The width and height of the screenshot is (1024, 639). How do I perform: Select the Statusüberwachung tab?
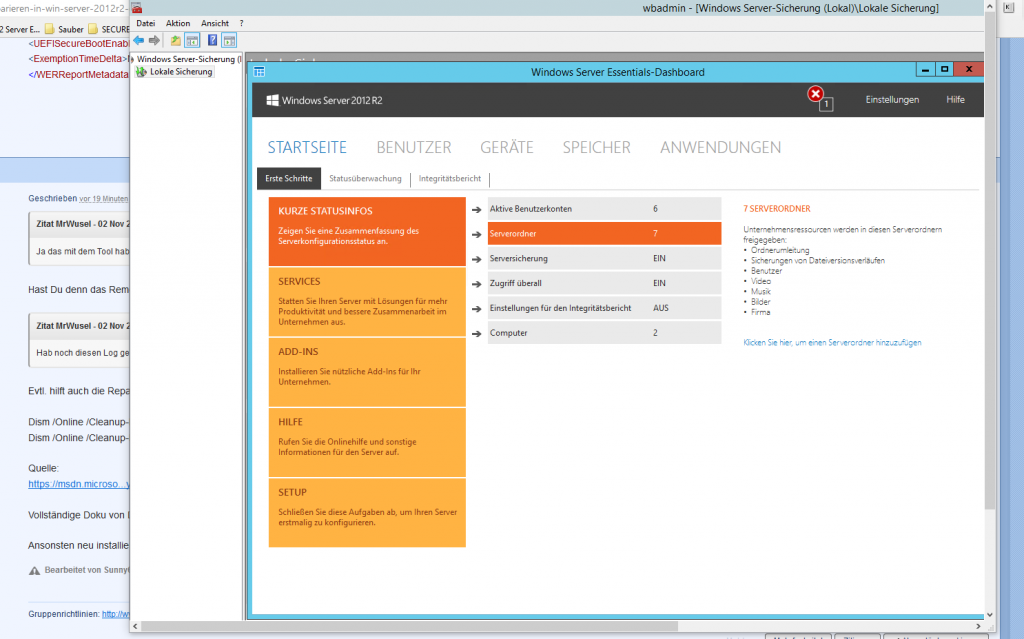tap(365, 178)
